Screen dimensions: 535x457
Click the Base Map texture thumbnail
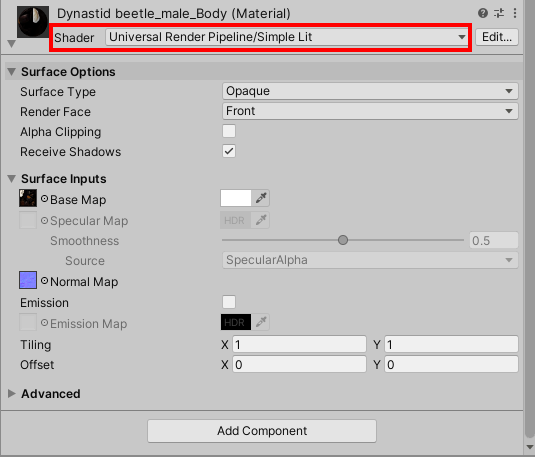click(x=28, y=198)
